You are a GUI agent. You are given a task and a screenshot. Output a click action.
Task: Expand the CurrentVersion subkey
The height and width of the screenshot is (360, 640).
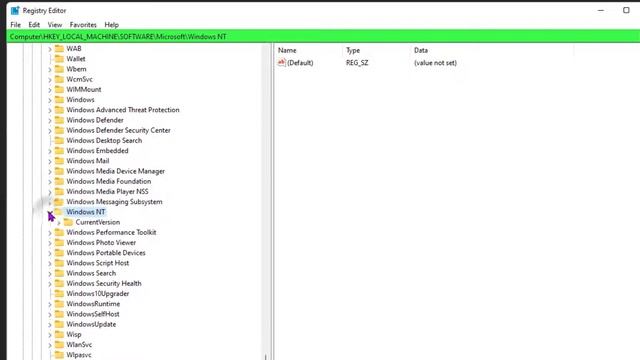59,222
